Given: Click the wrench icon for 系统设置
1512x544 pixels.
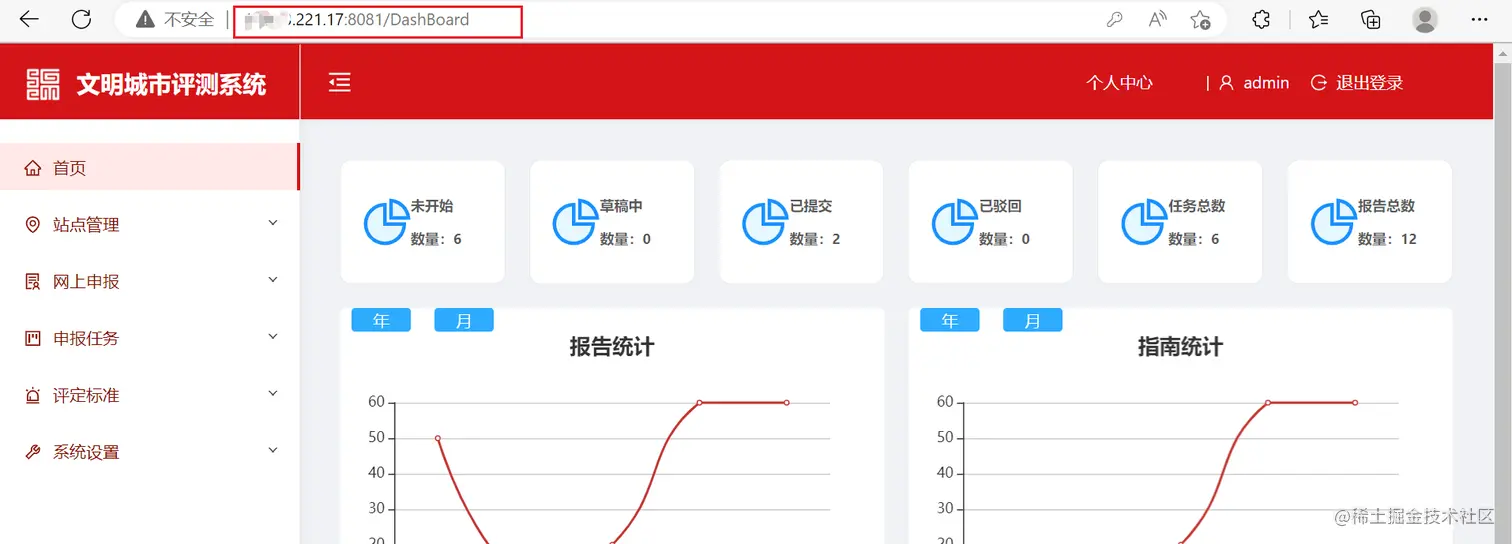Looking at the screenshot, I should 33,452.
